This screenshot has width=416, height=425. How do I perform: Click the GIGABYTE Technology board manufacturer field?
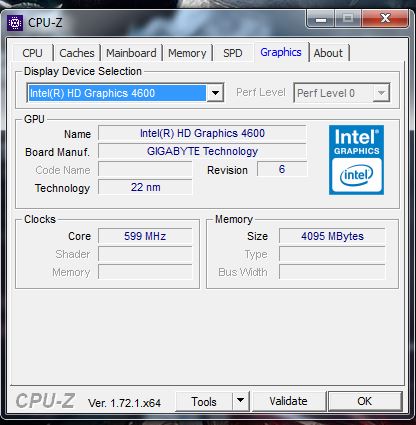(x=202, y=151)
